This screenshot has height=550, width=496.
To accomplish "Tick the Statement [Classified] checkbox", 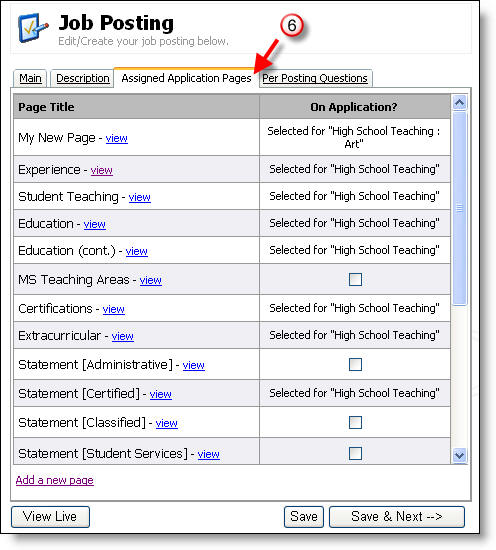I will (355, 422).
